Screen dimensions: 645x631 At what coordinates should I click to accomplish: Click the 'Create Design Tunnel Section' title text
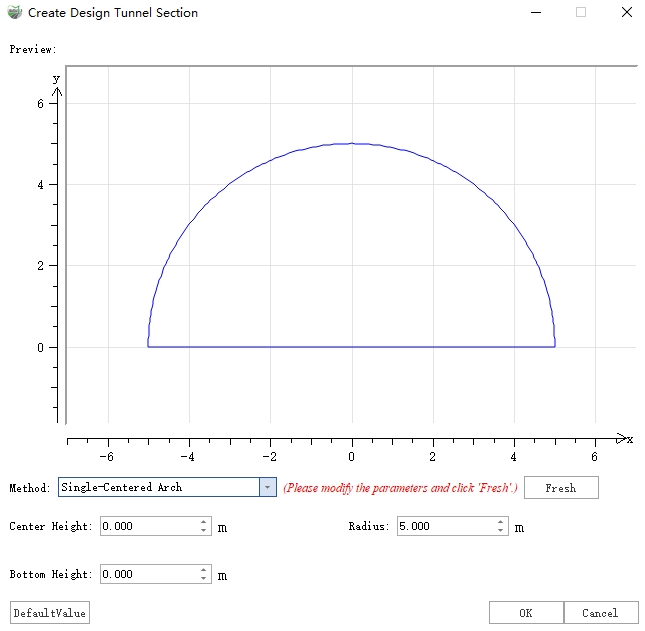tap(113, 13)
